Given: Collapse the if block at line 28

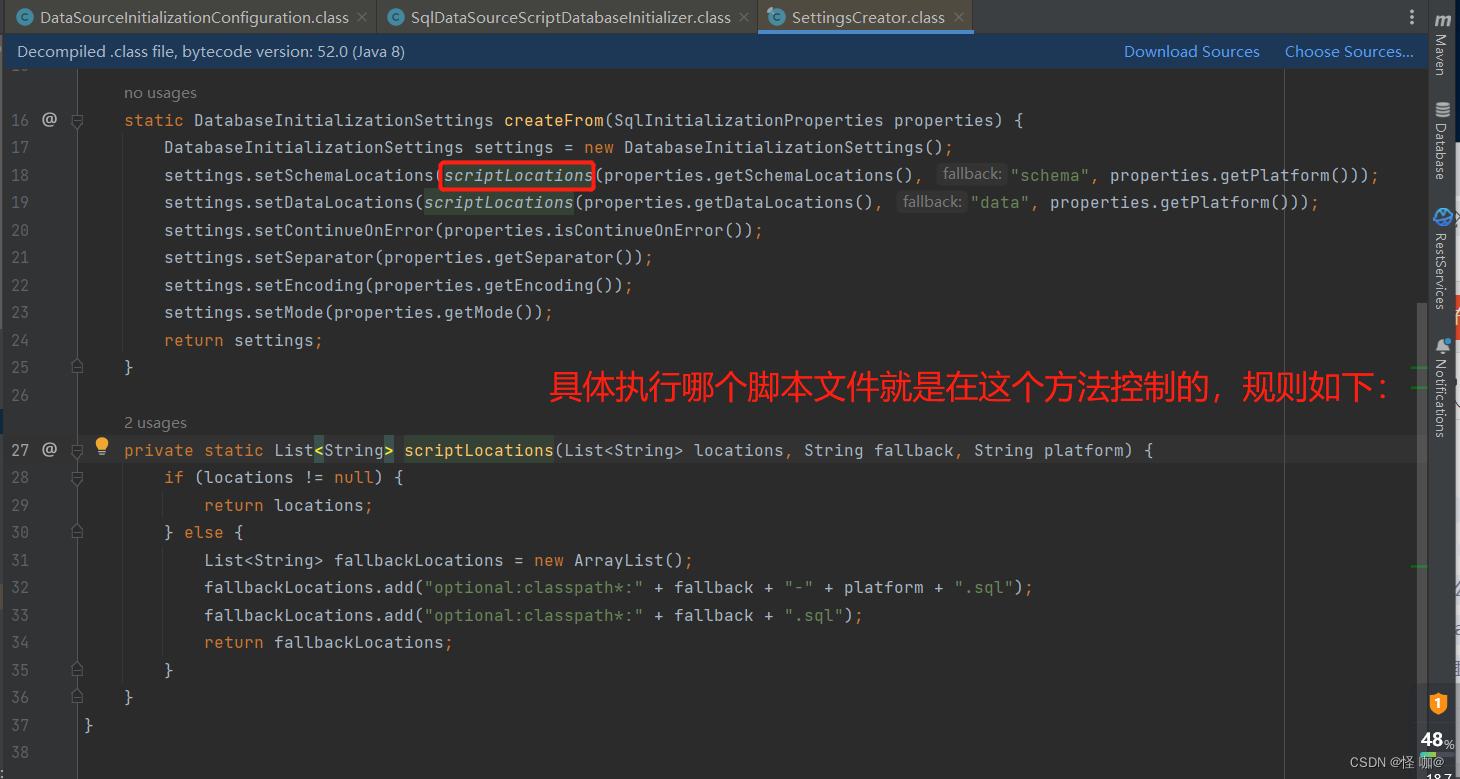Looking at the screenshot, I should point(77,478).
